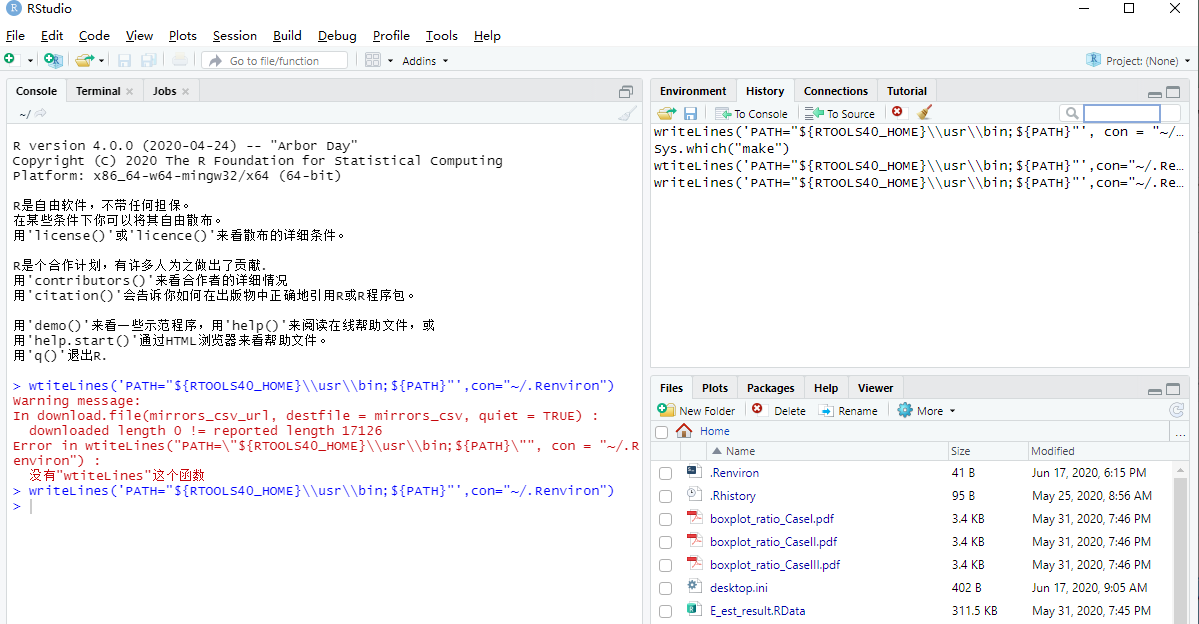This screenshot has width=1199, height=624.
Task: Clear all history with broom icon
Action: point(924,112)
